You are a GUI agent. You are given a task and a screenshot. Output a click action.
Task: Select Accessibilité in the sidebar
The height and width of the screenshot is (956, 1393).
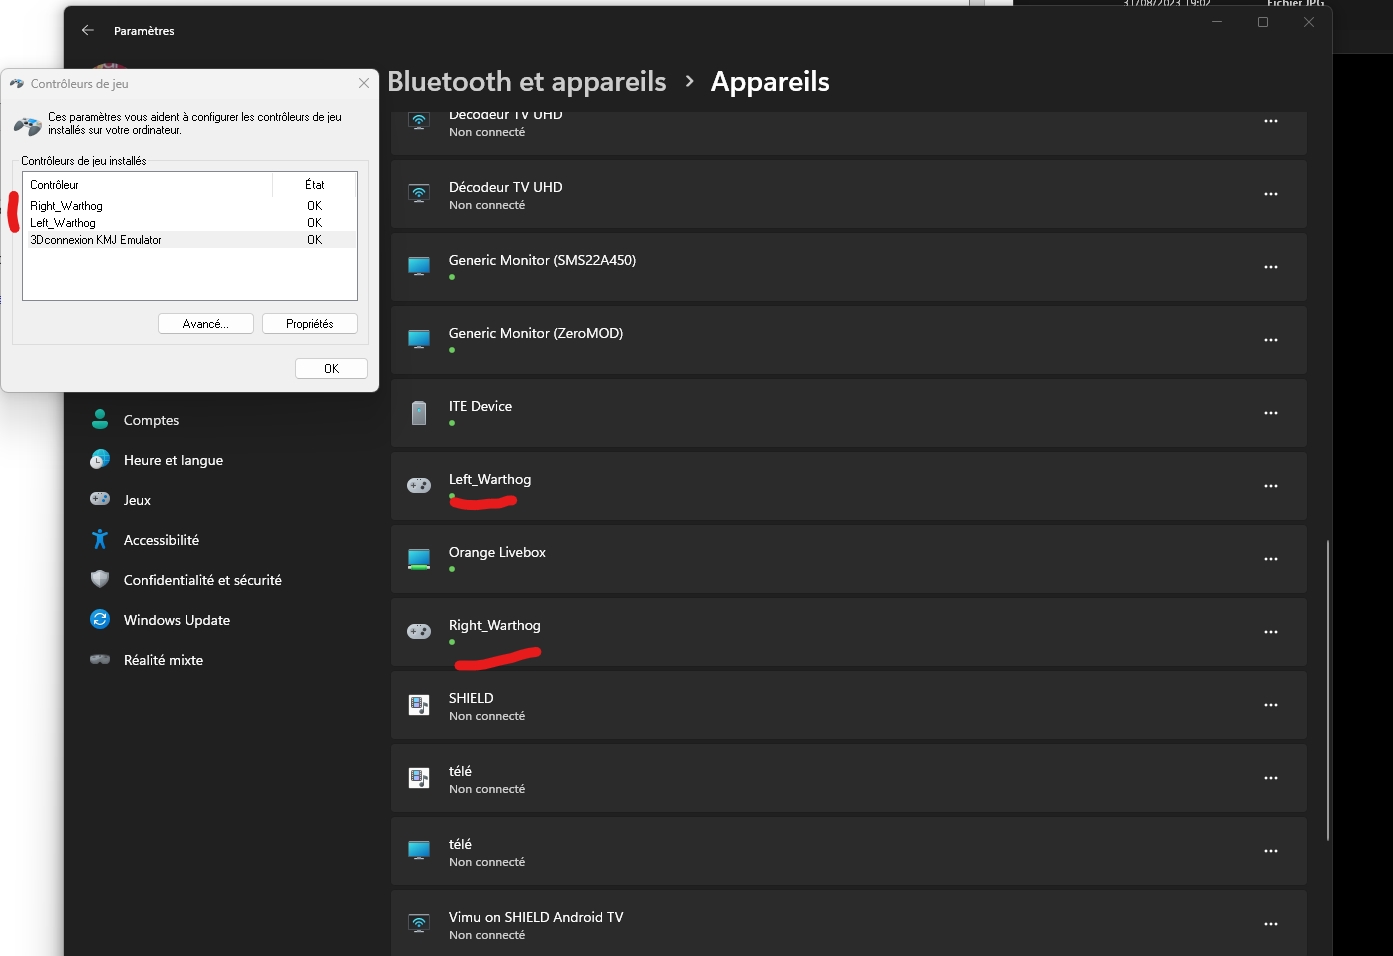point(161,540)
